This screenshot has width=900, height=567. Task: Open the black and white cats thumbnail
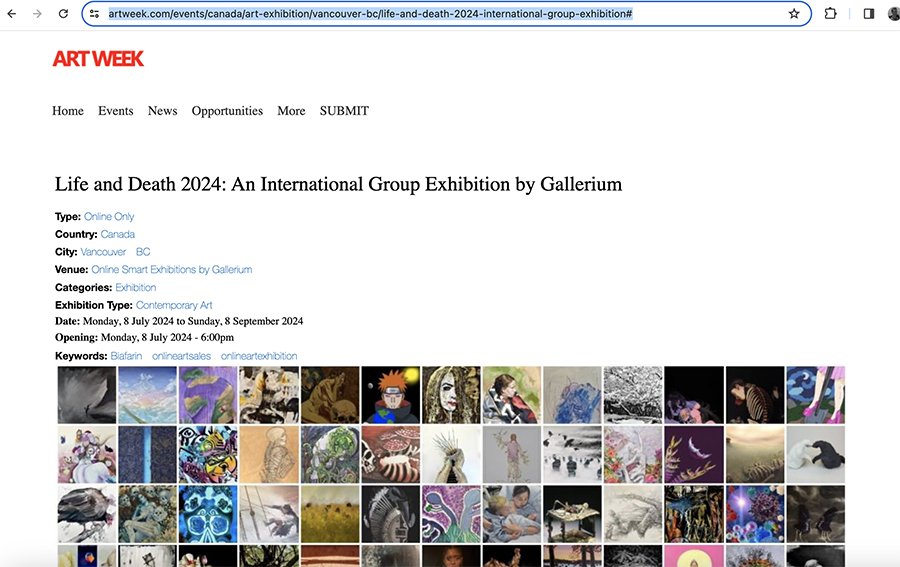click(x=816, y=455)
